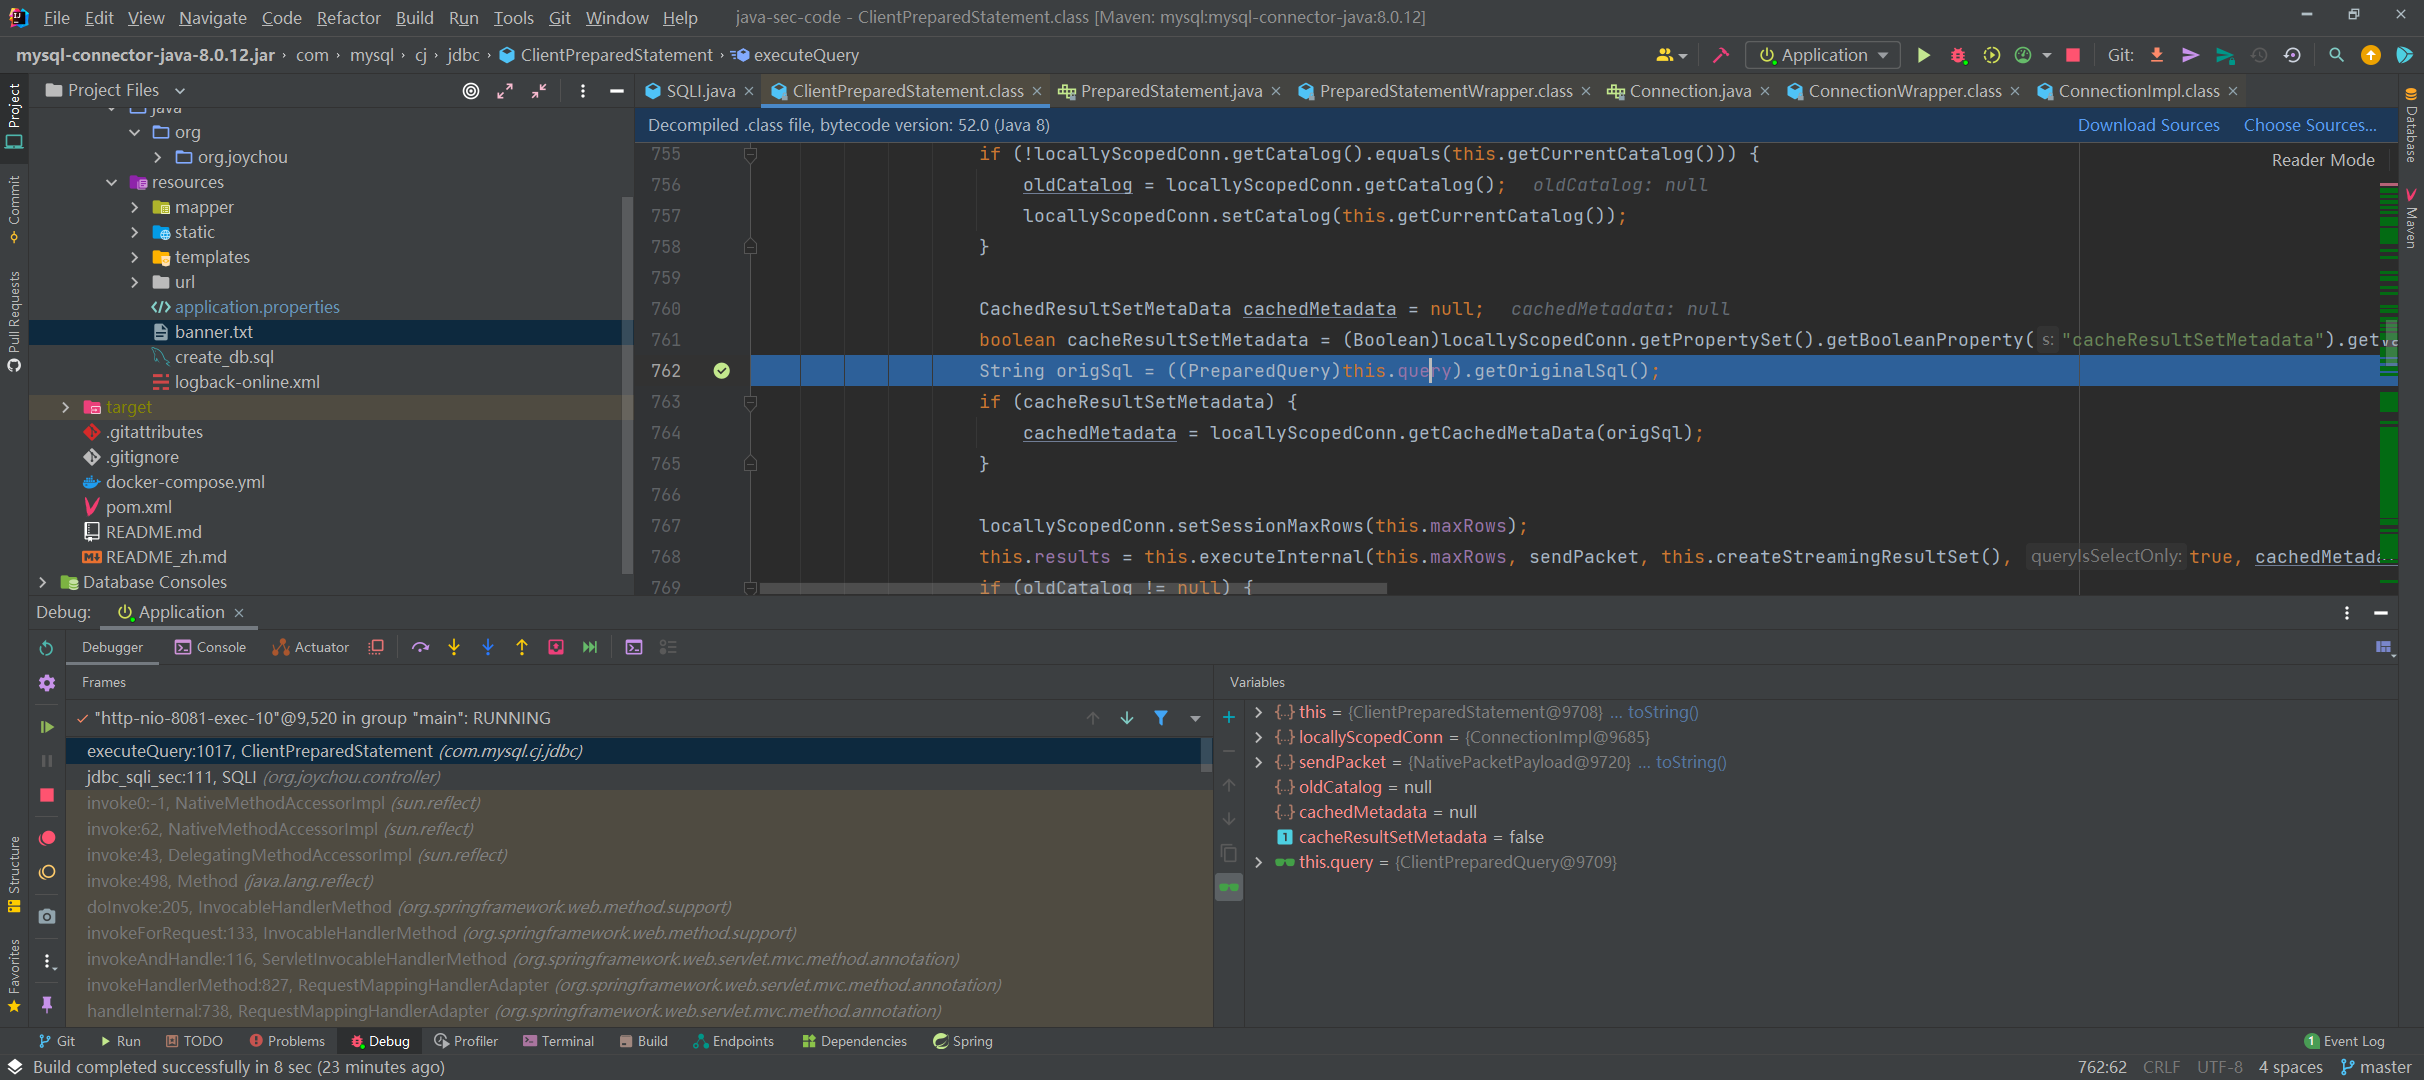Toggle the thread frames filter funnel
This screenshot has height=1080, width=2424.
click(1161, 718)
